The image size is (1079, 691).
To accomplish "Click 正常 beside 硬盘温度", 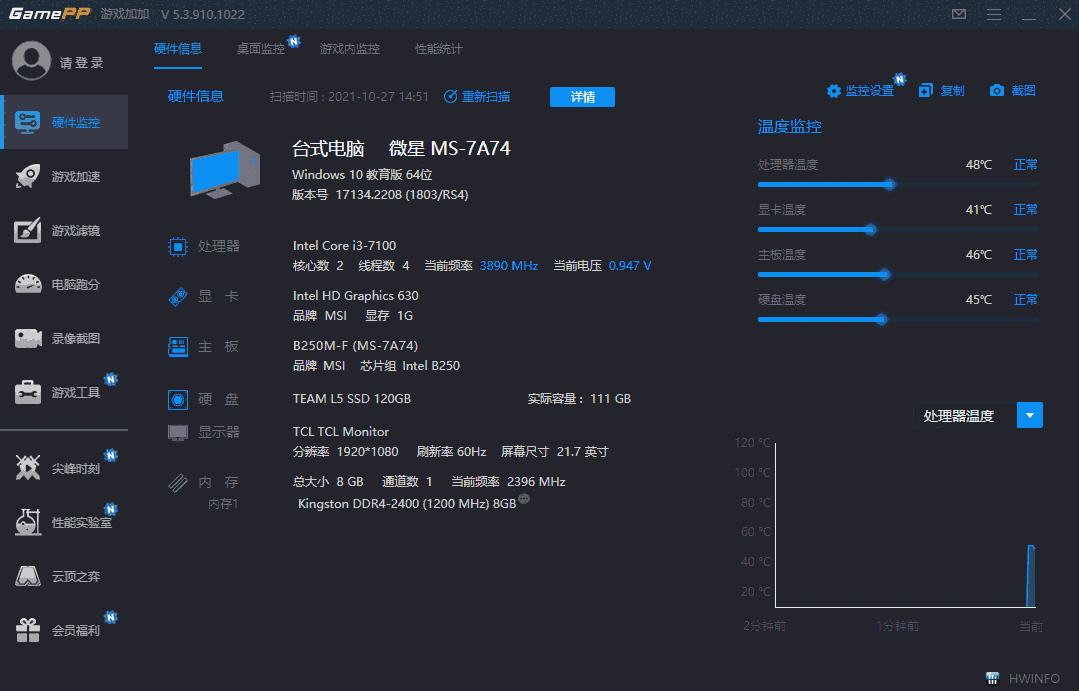I will [1025, 299].
